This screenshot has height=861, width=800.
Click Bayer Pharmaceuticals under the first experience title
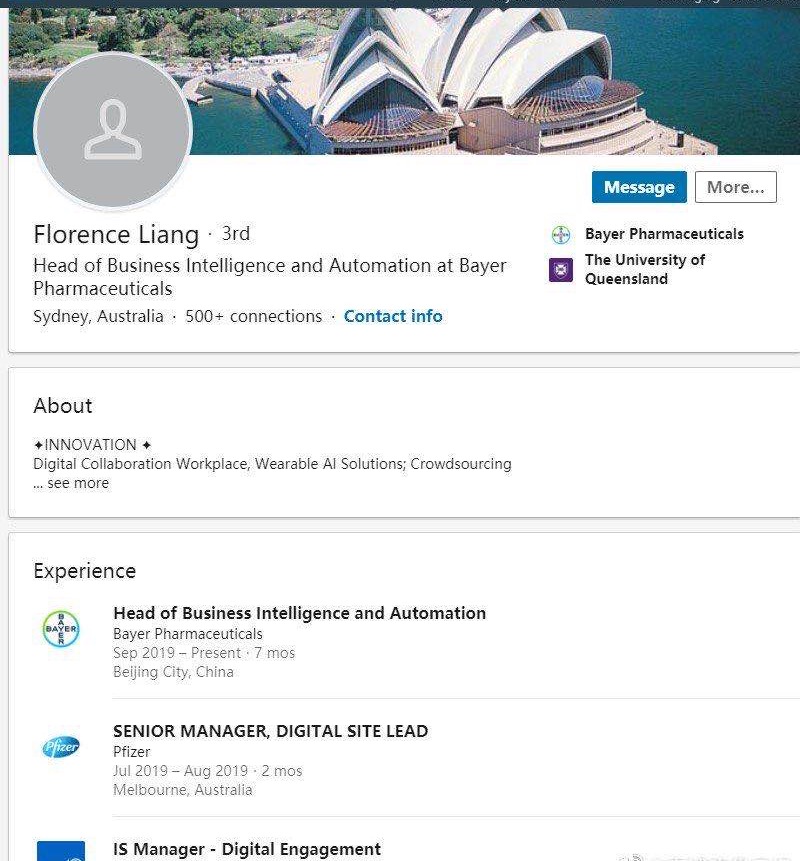click(188, 634)
